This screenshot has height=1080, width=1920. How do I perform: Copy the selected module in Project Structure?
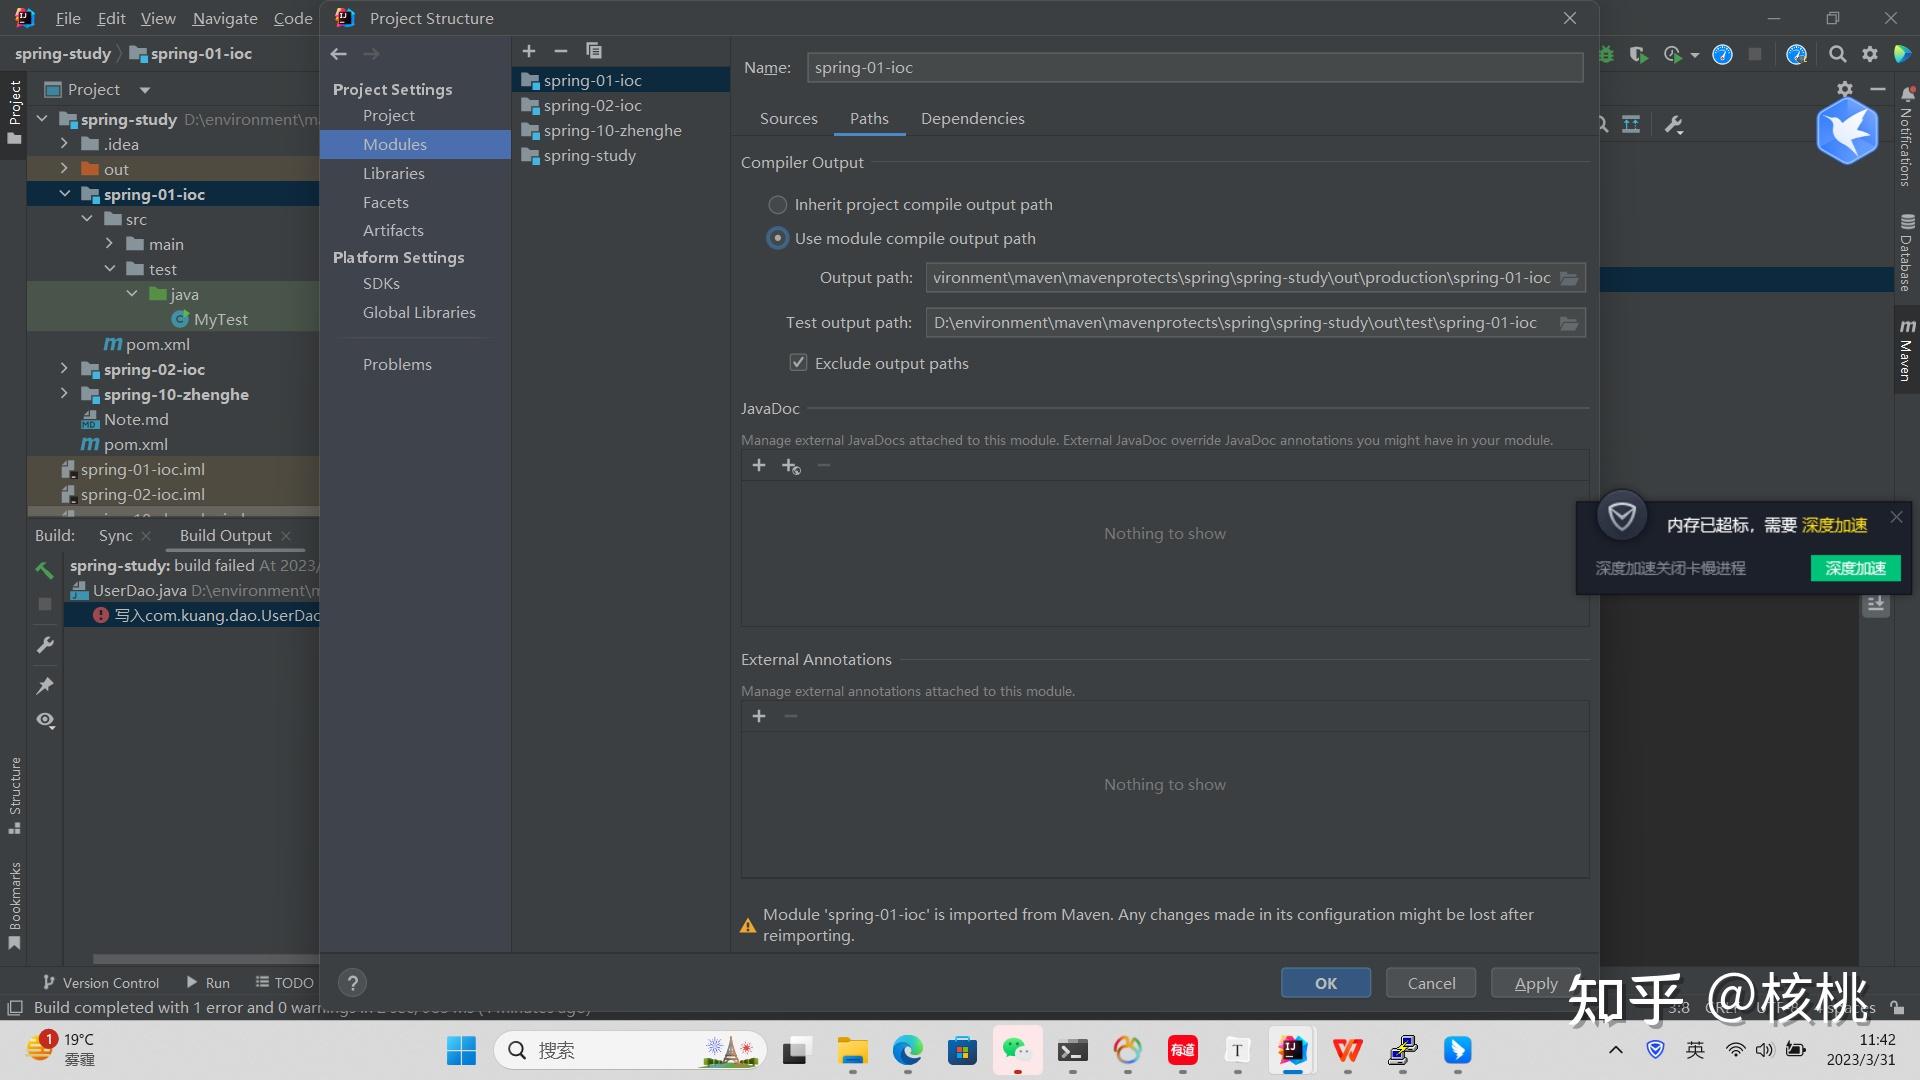pos(594,51)
